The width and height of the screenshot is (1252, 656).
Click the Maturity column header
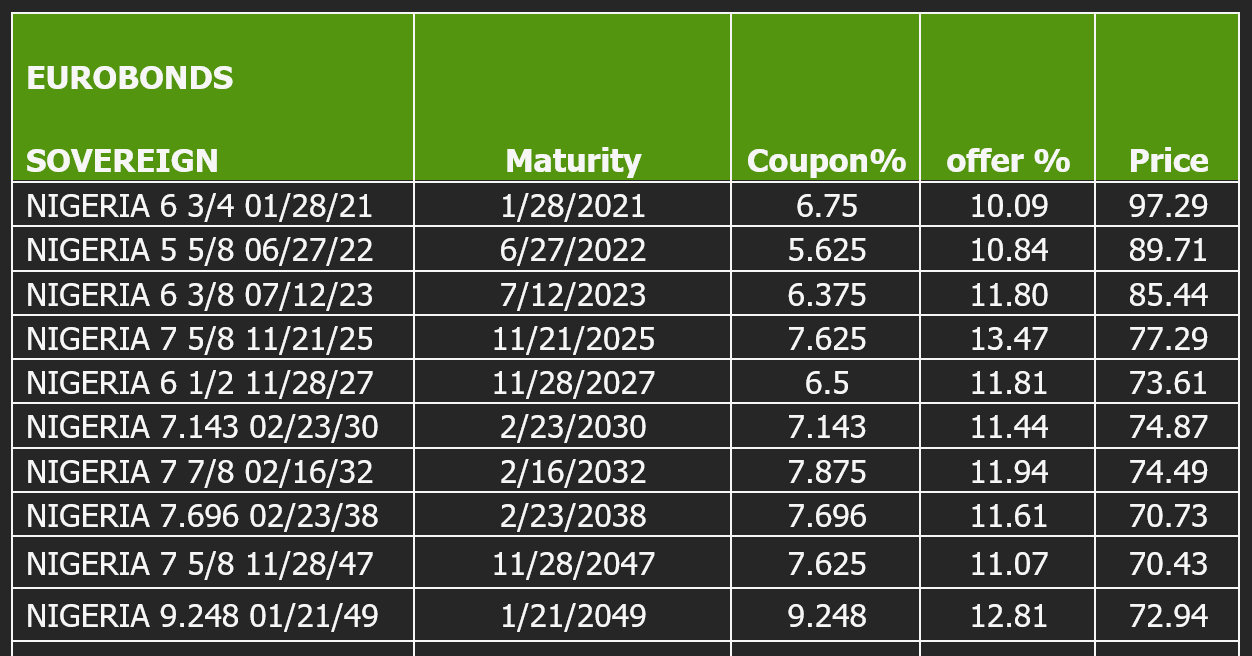[x=573, y=97]
